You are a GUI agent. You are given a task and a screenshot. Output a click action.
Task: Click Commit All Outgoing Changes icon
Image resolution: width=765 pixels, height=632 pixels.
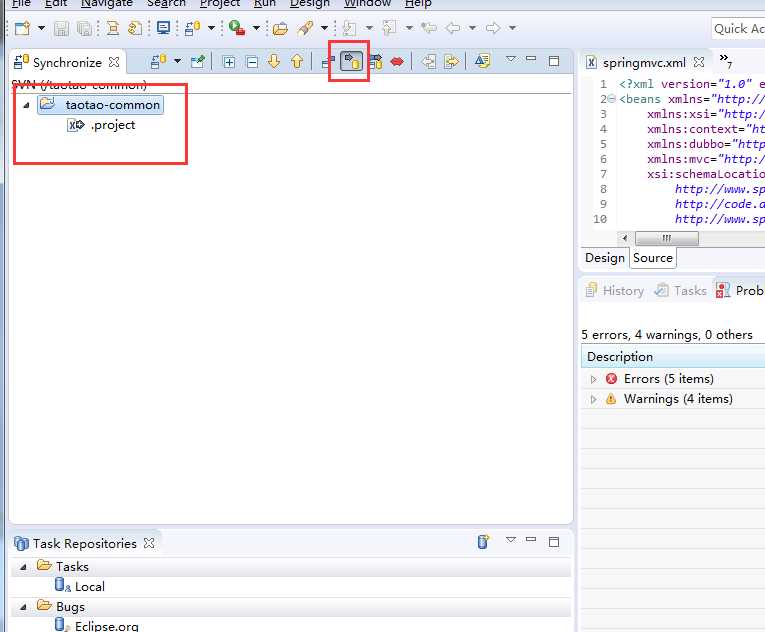(452, 61)
